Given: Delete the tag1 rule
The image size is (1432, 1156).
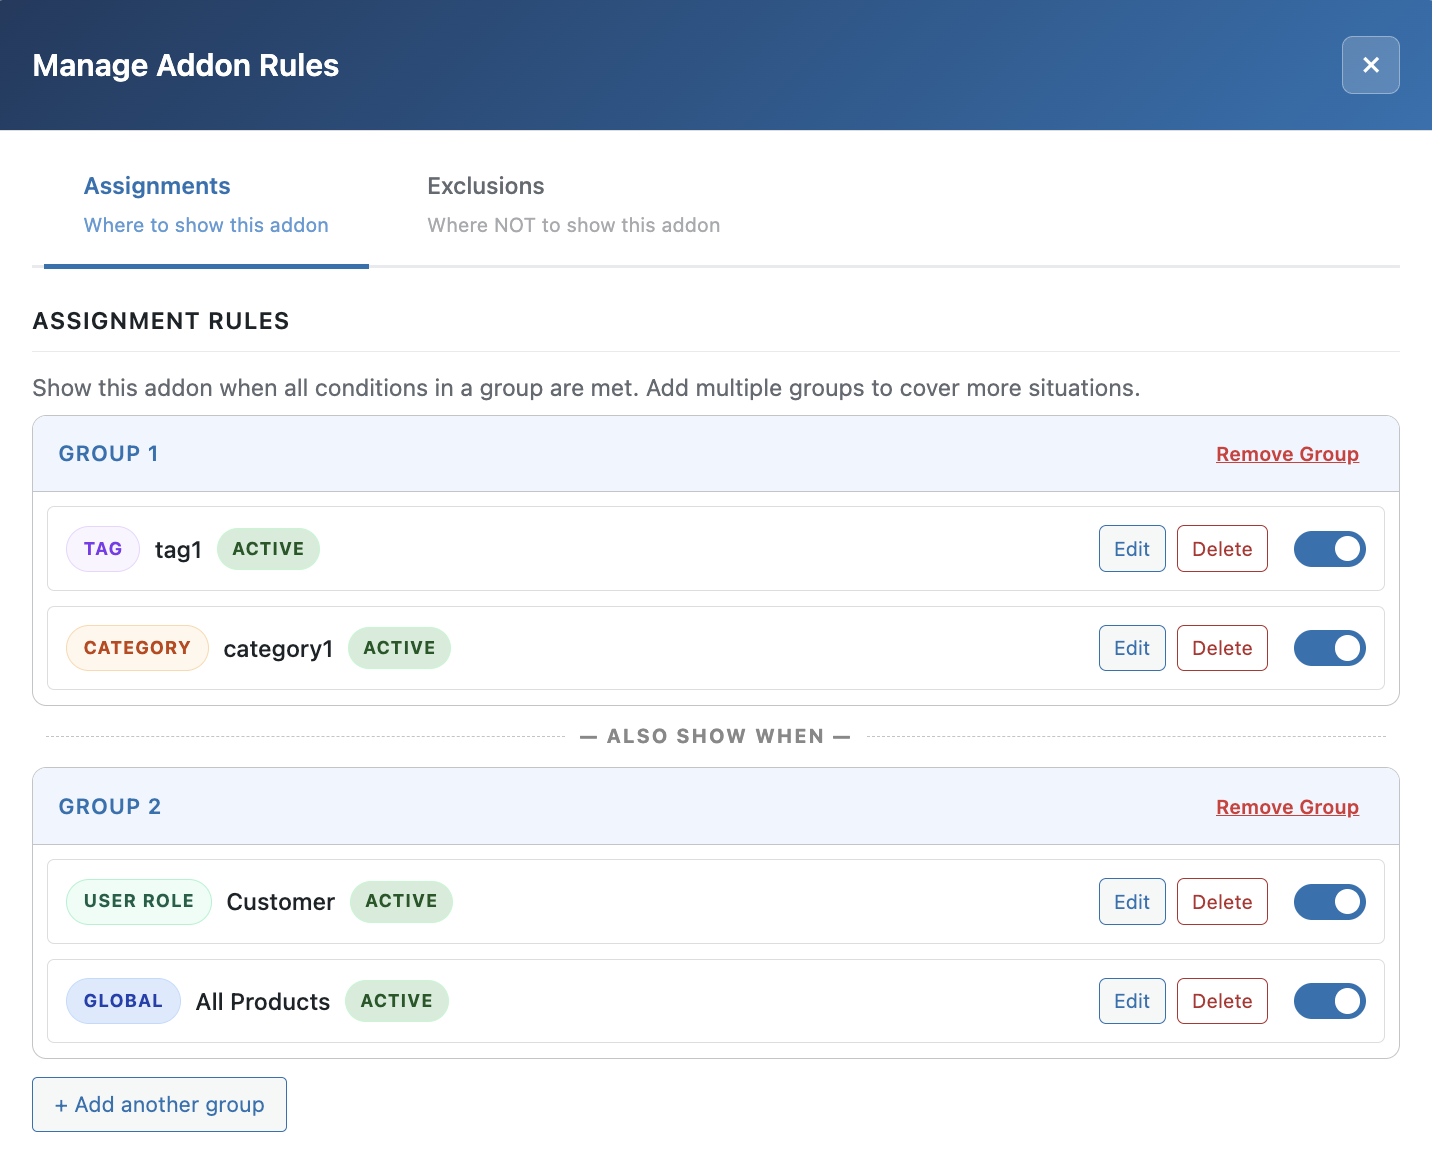Looking at the screenshot, I should point(1222,549).
